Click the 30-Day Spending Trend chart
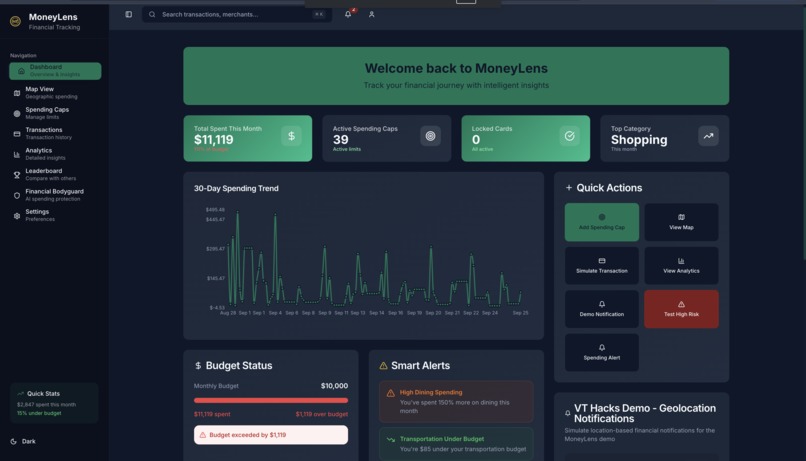 pyautogui.click(x=363, y=256)
